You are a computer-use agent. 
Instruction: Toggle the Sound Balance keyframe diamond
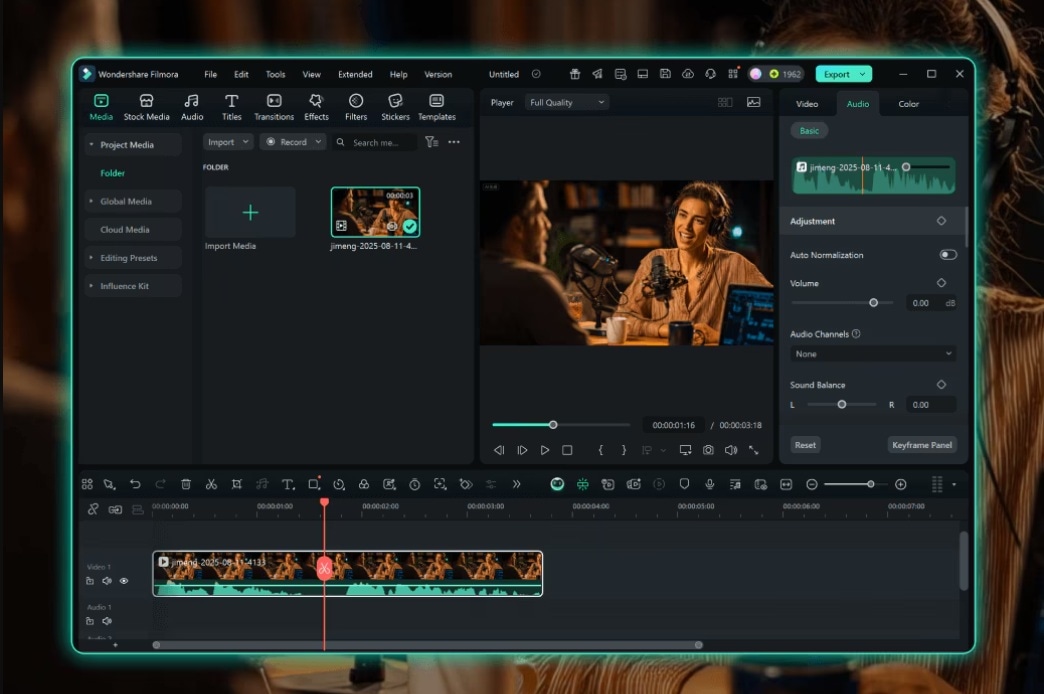coord(941,385)
